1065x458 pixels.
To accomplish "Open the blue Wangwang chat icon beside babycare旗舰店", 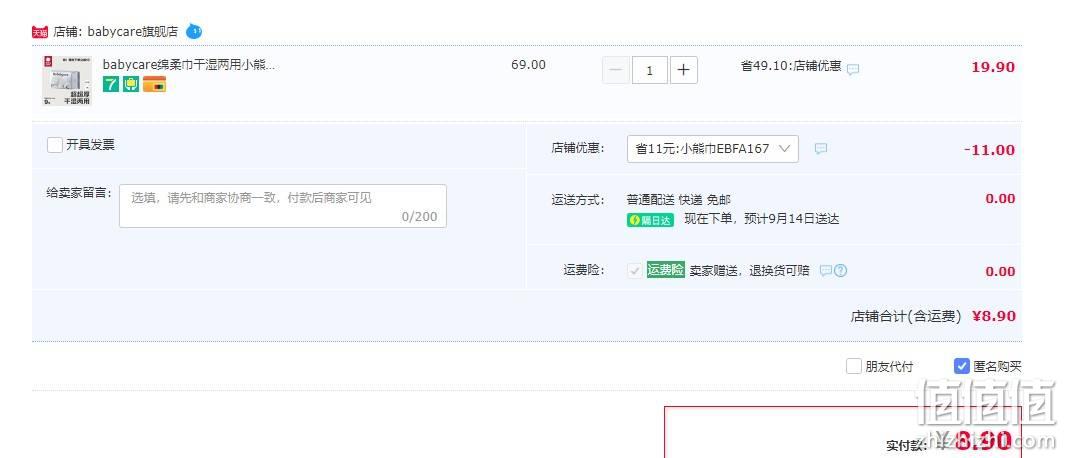I will (x=194, y=31).
